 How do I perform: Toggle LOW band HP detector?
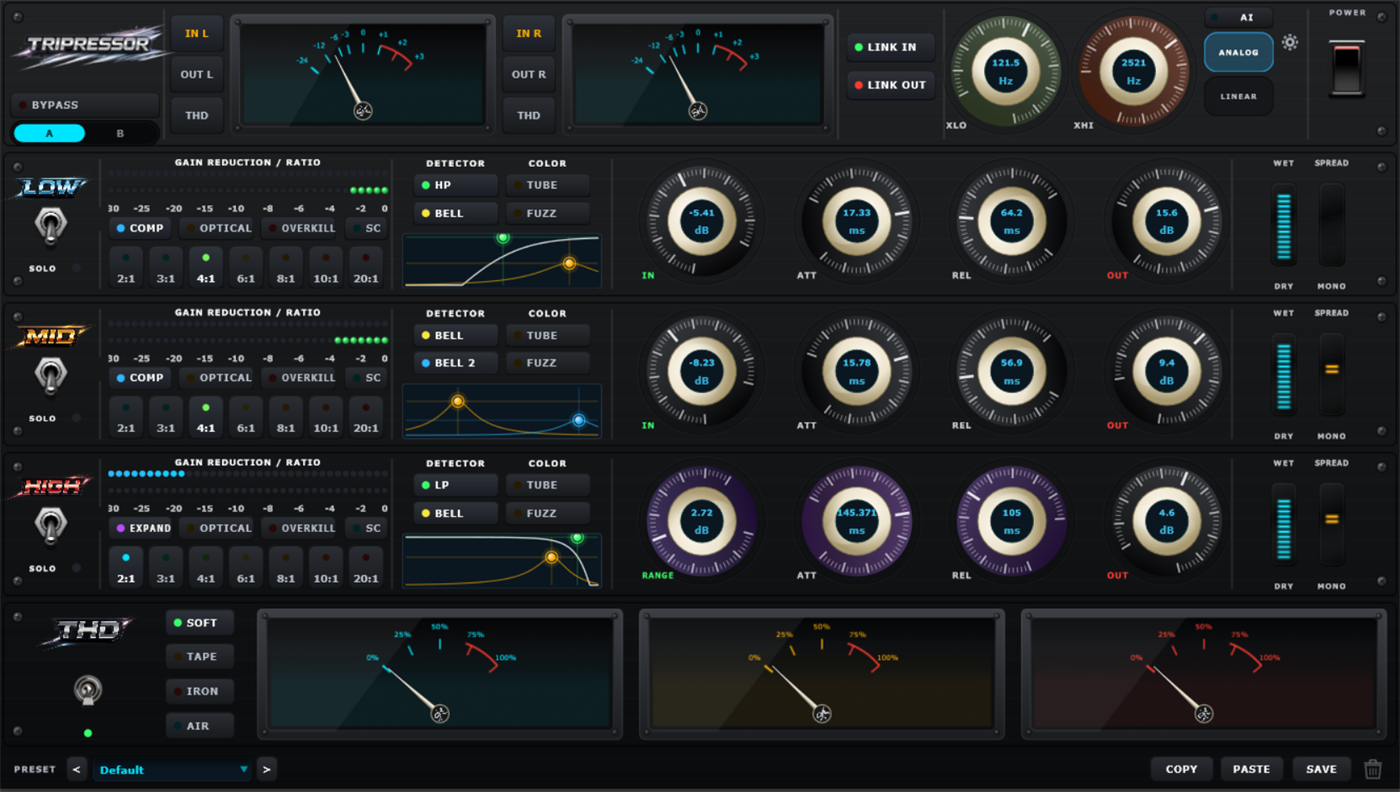point(456,185)
